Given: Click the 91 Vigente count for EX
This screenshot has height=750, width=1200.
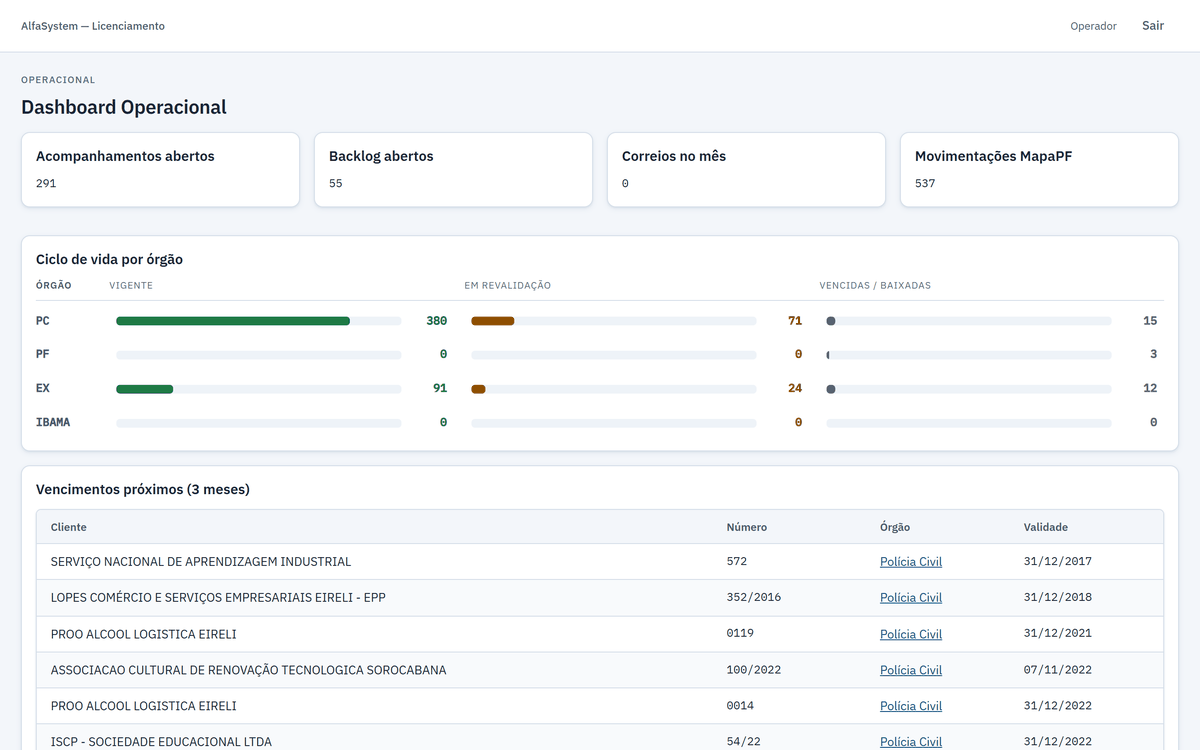Looking at the screenshot, I should [440, 388].
